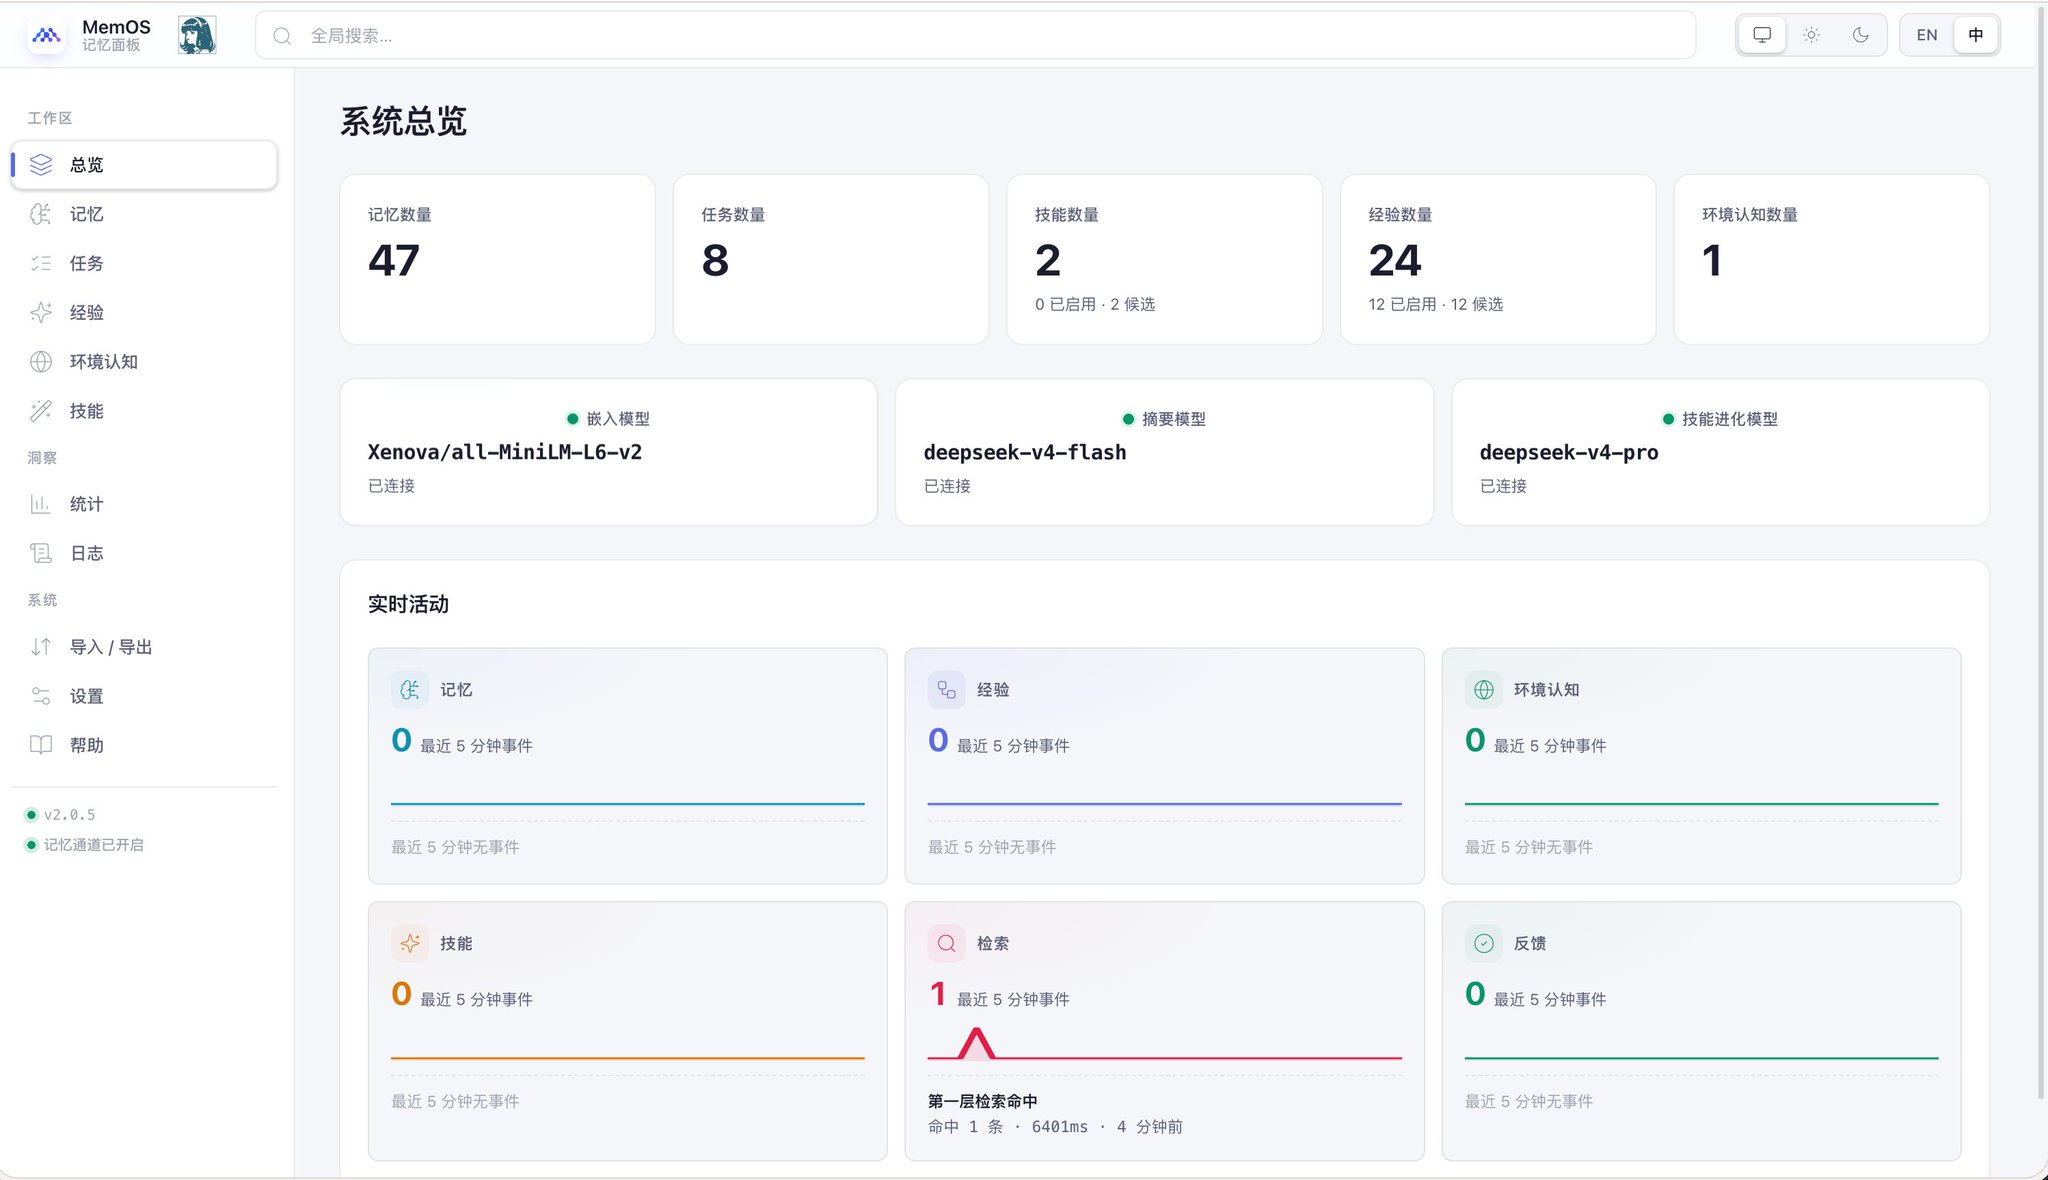Click the 记忆通道已开启 status text
2048x1180 pixels.
94,845
